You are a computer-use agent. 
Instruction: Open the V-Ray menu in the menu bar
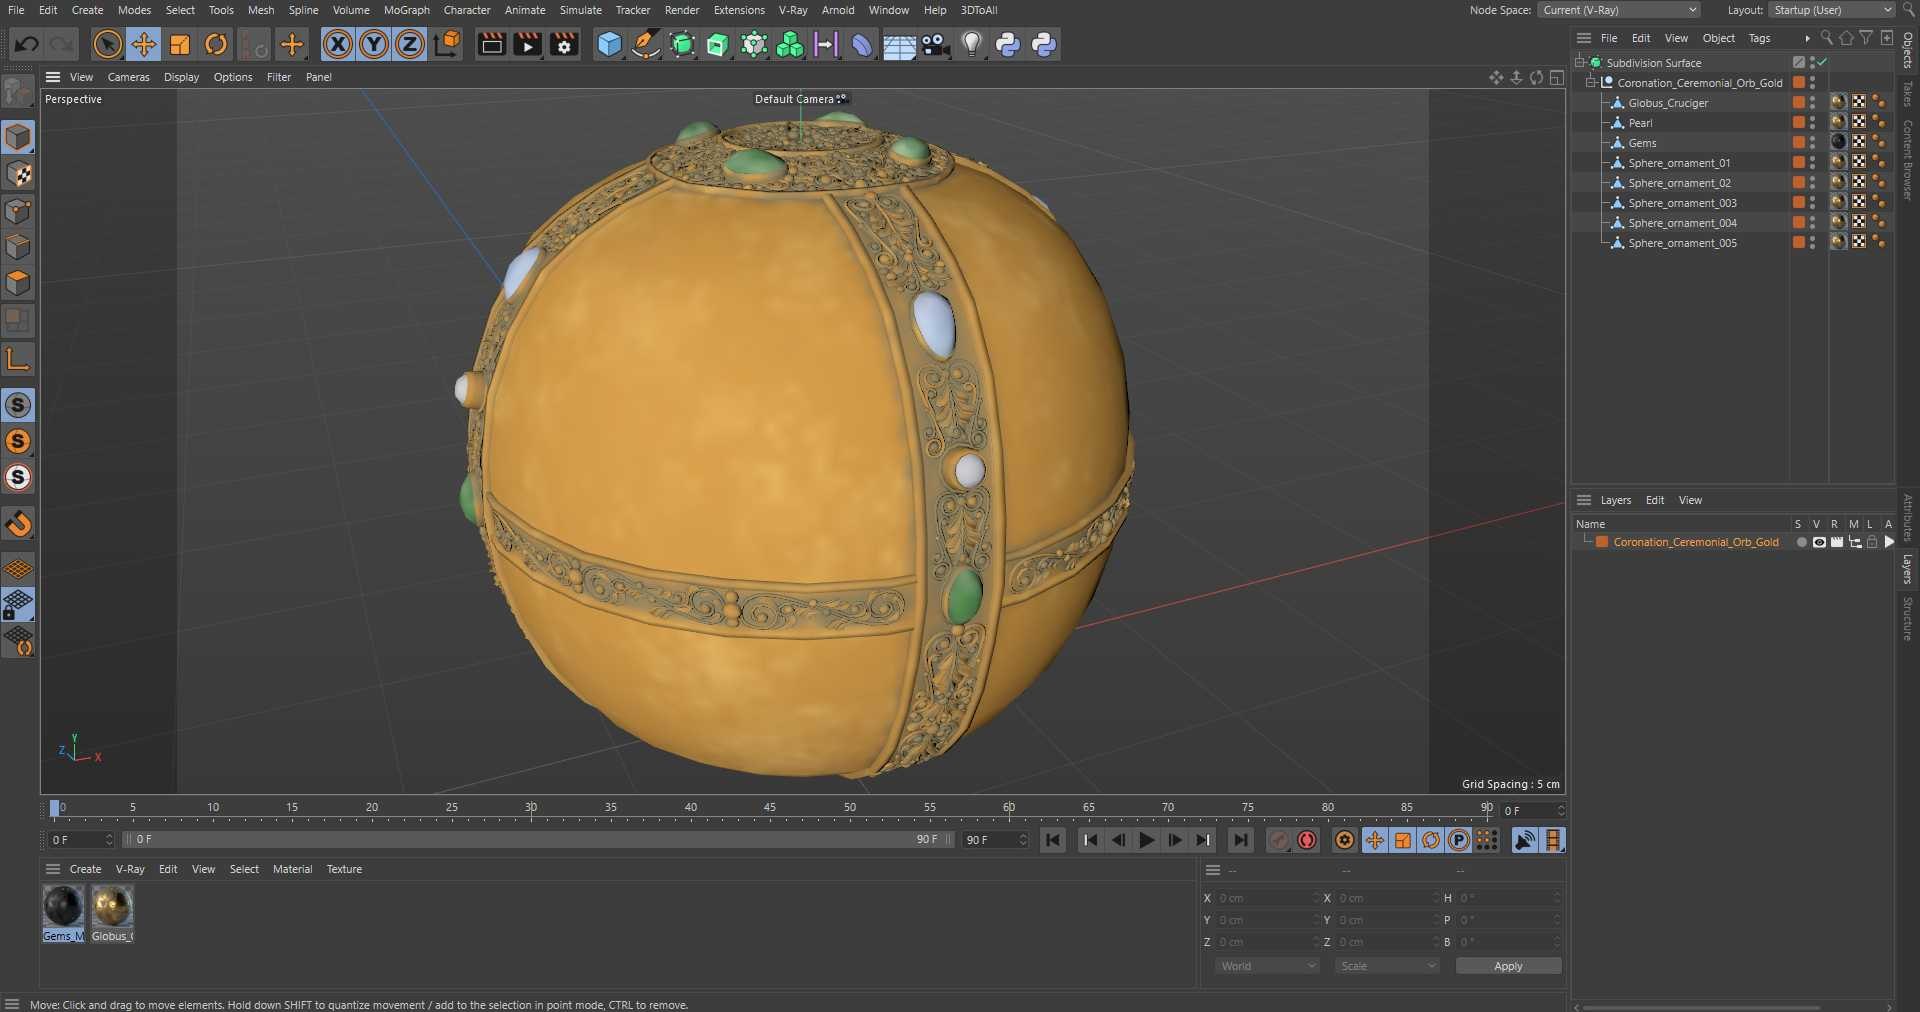point(793,10)
